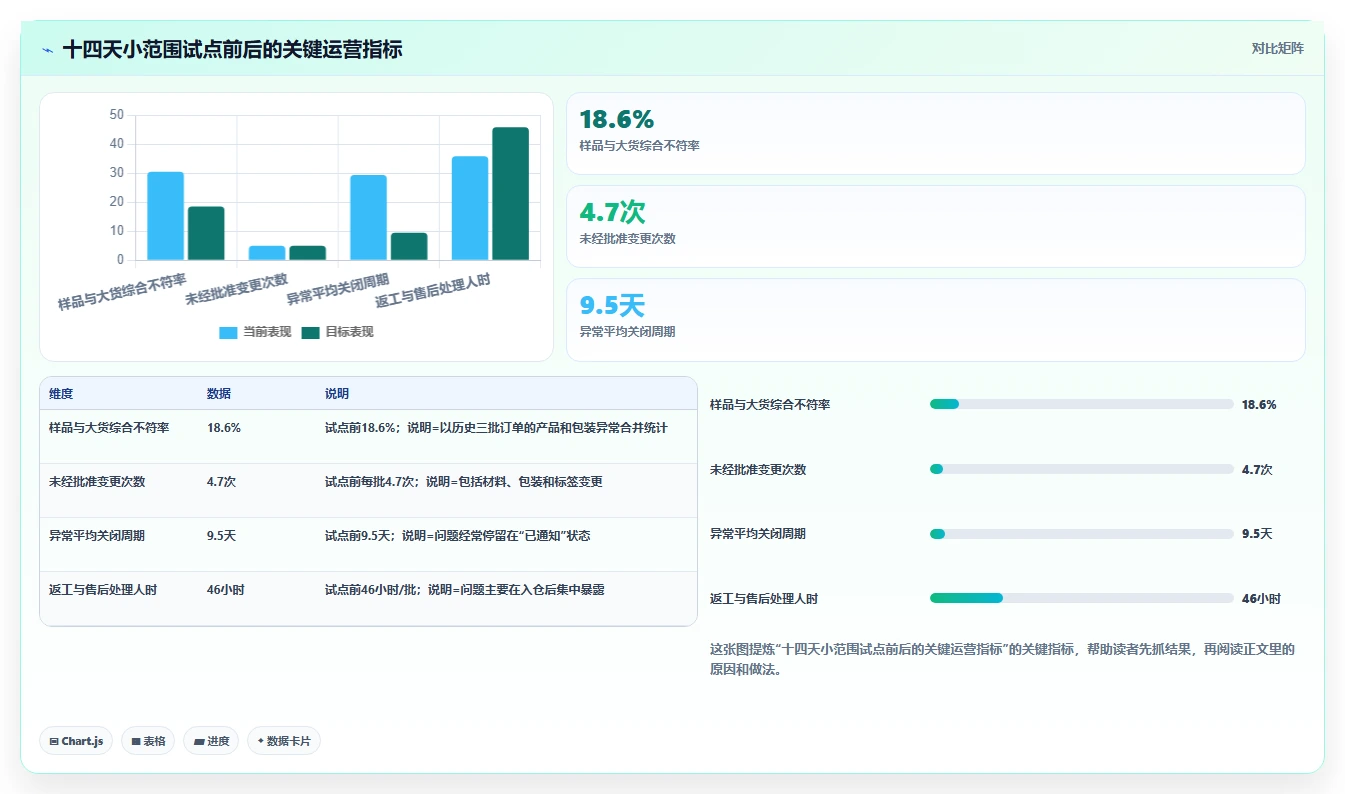Click the 目标表现 bar for 异常平均关闭周期
The image size is (1345, 794).
pos(409,246)
